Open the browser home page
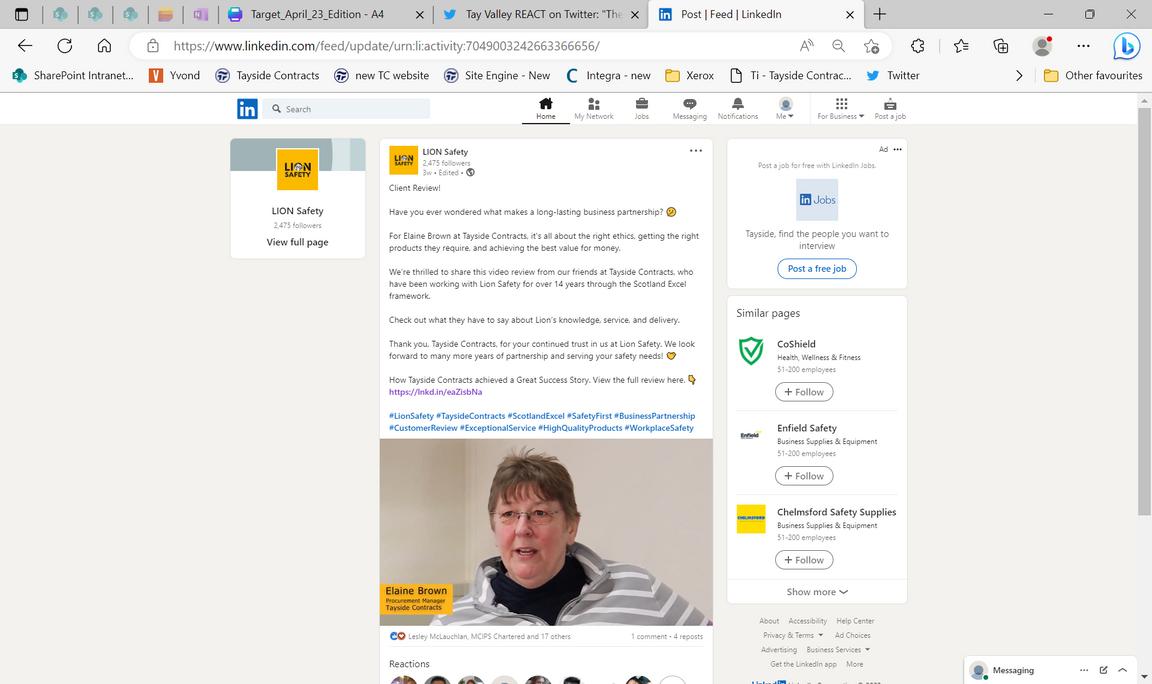 [104, 46]
